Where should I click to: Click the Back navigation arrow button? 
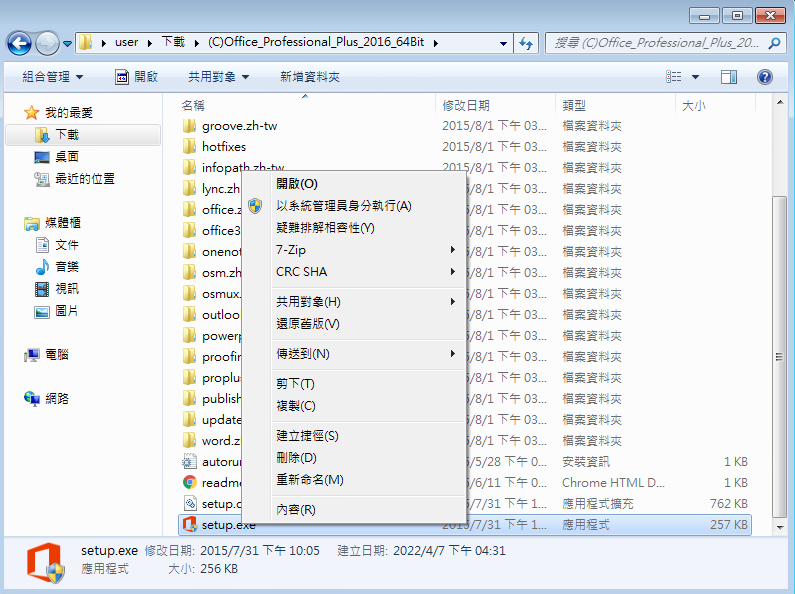click(20, 43)
